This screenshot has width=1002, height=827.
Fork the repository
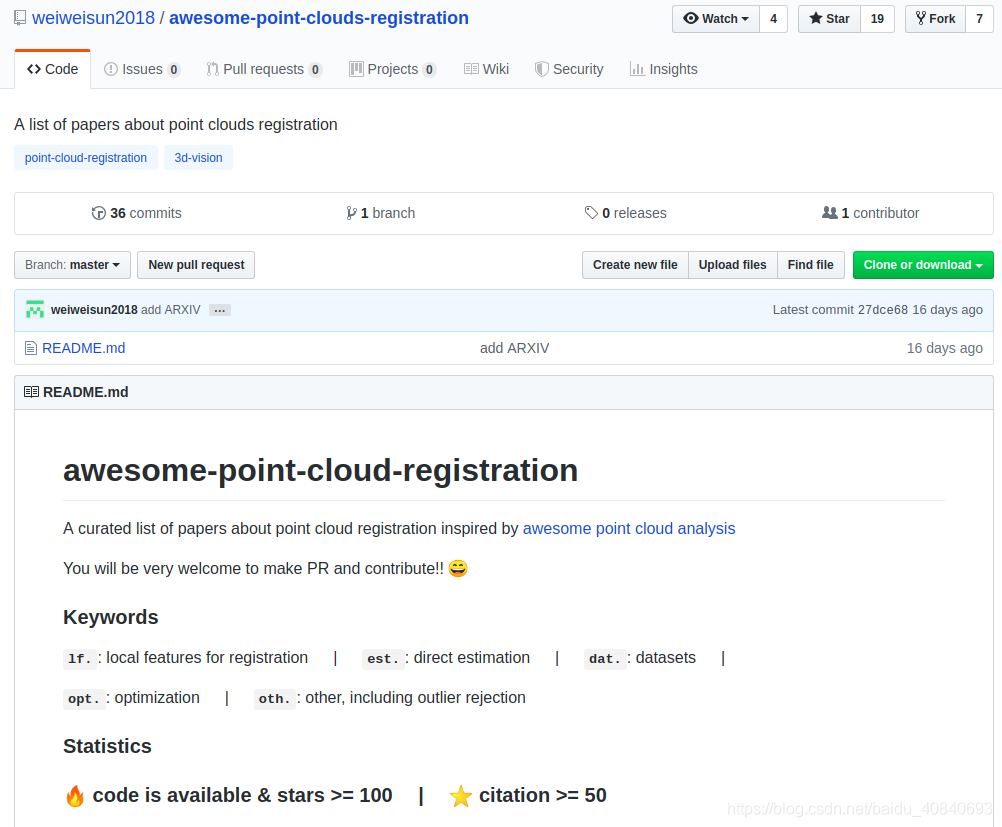[x=935, y=19]
